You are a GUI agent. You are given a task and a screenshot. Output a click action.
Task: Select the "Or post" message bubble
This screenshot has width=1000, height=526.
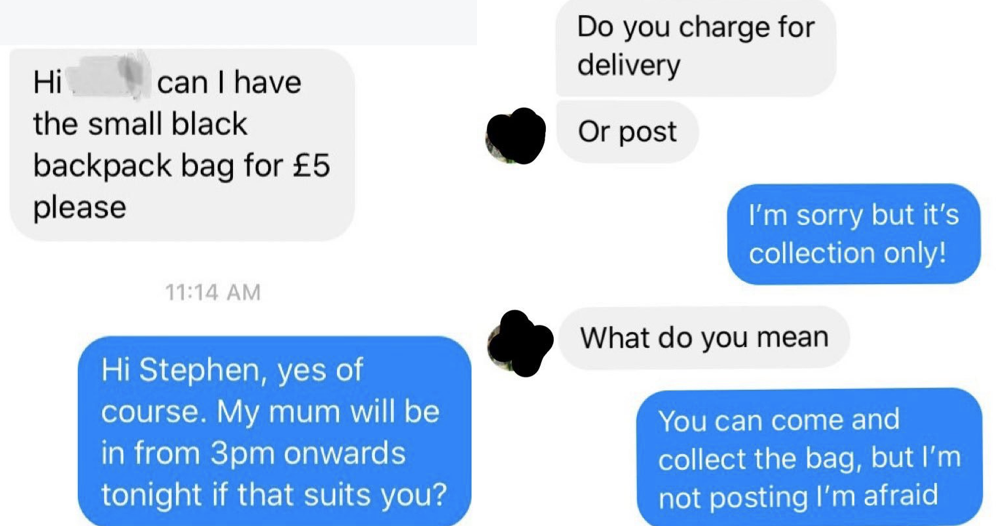pos(628,131)
